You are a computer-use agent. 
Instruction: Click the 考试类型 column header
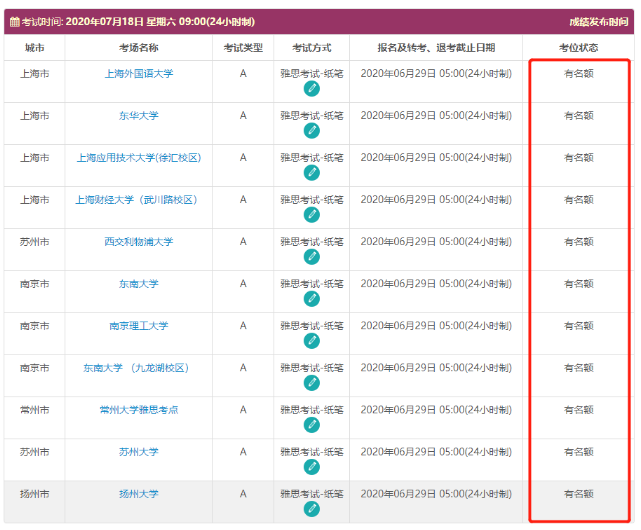243,48
